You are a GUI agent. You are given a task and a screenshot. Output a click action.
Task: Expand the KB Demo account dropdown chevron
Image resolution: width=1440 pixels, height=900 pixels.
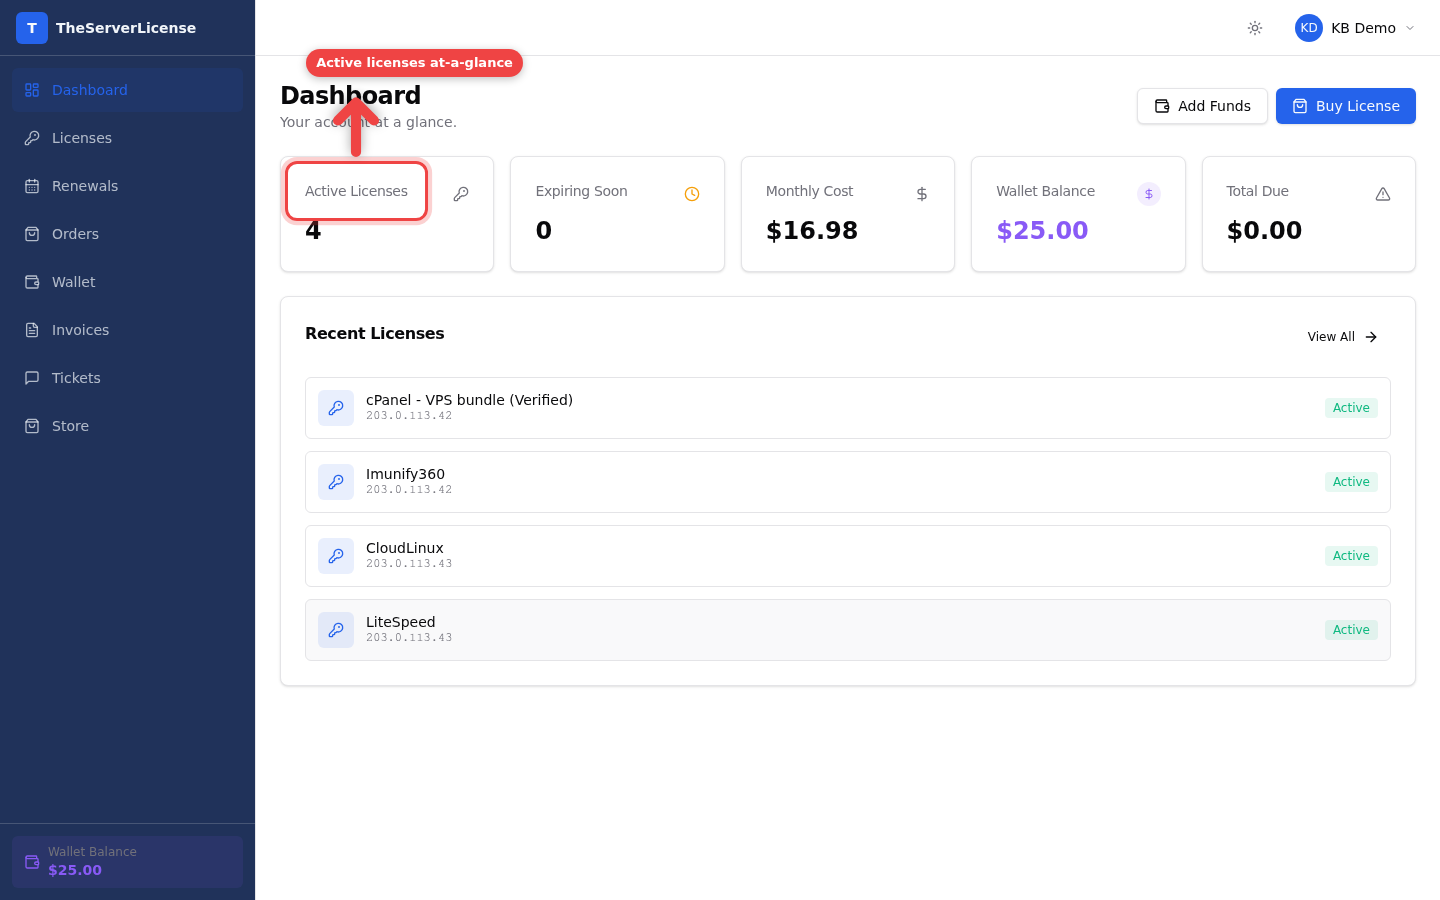[x=1410, y=28]
